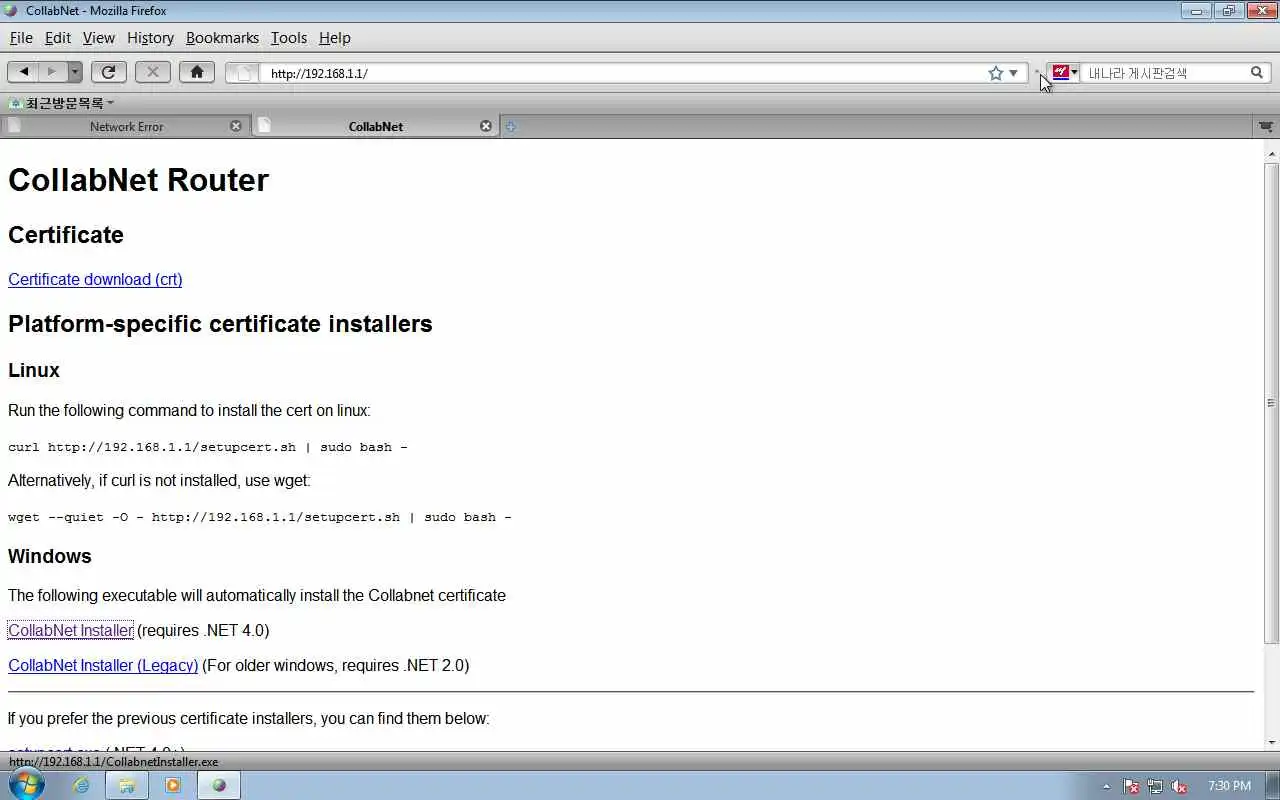Choose a search engine from the red icon dropdown

1064,72
